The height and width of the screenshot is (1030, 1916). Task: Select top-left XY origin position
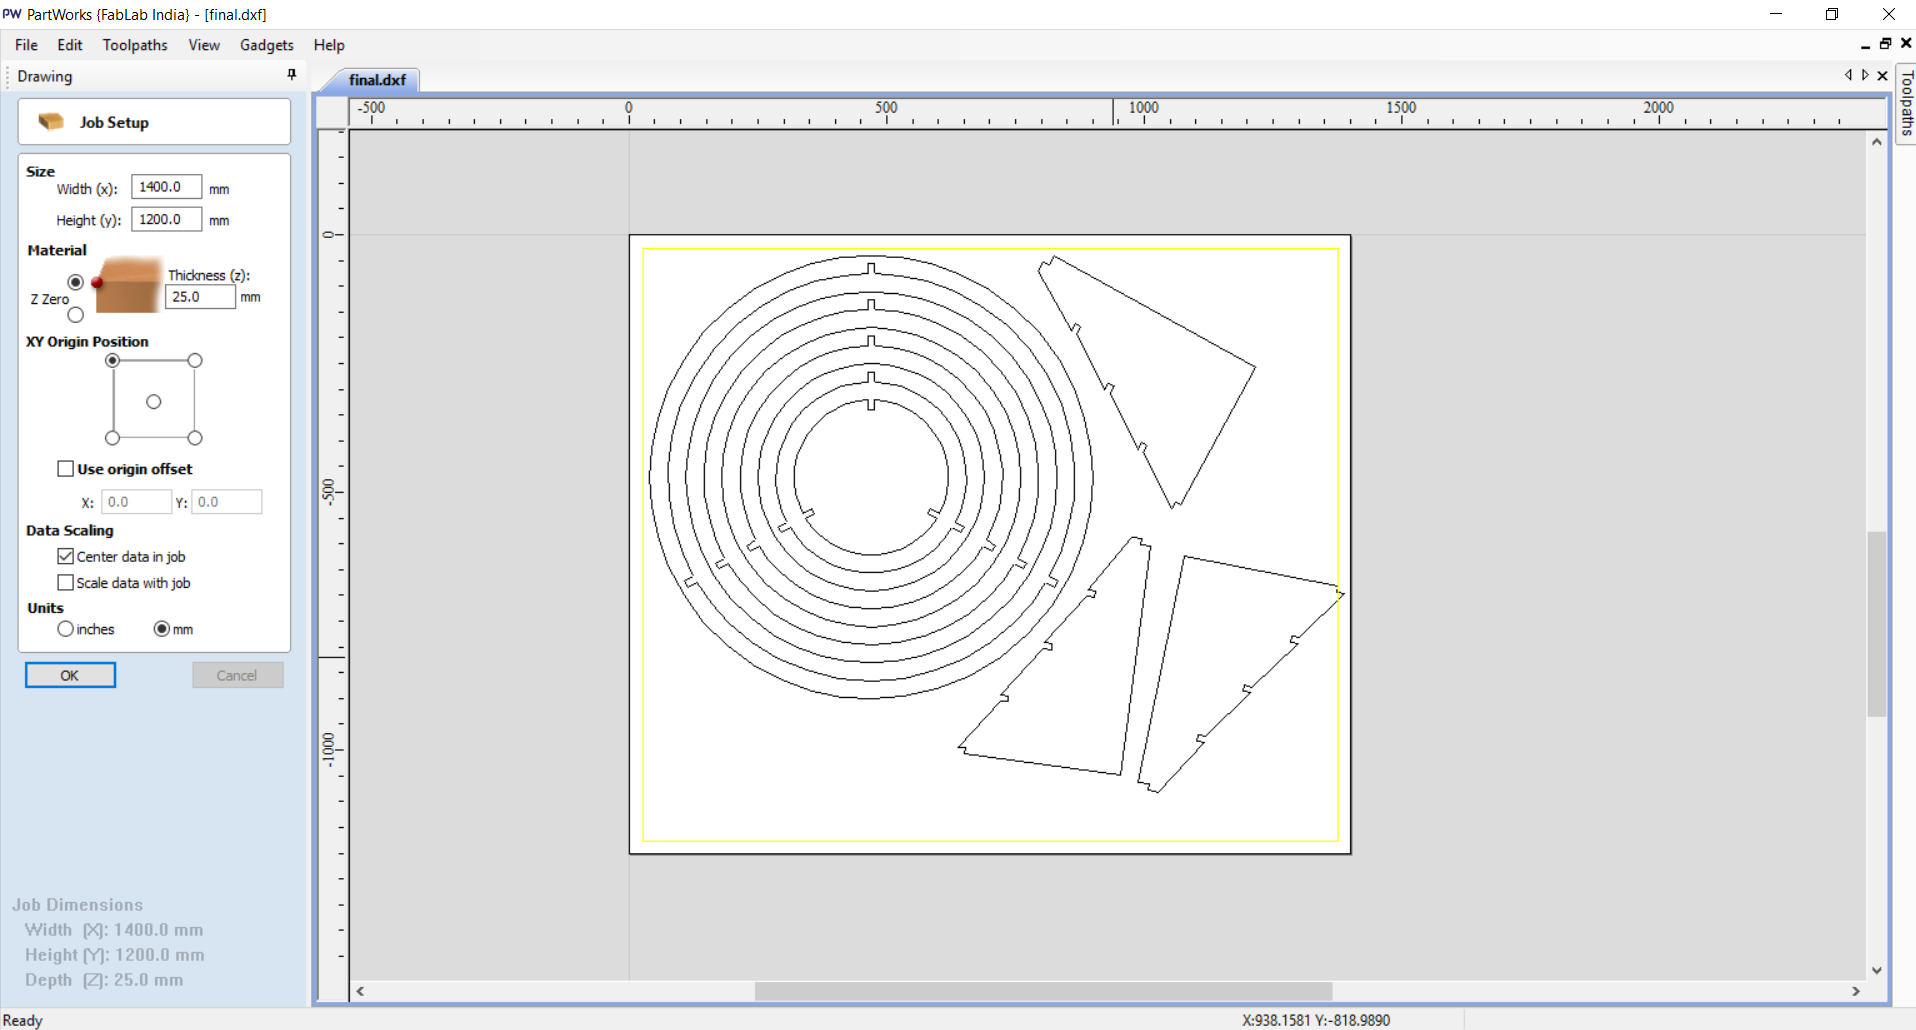112,360
